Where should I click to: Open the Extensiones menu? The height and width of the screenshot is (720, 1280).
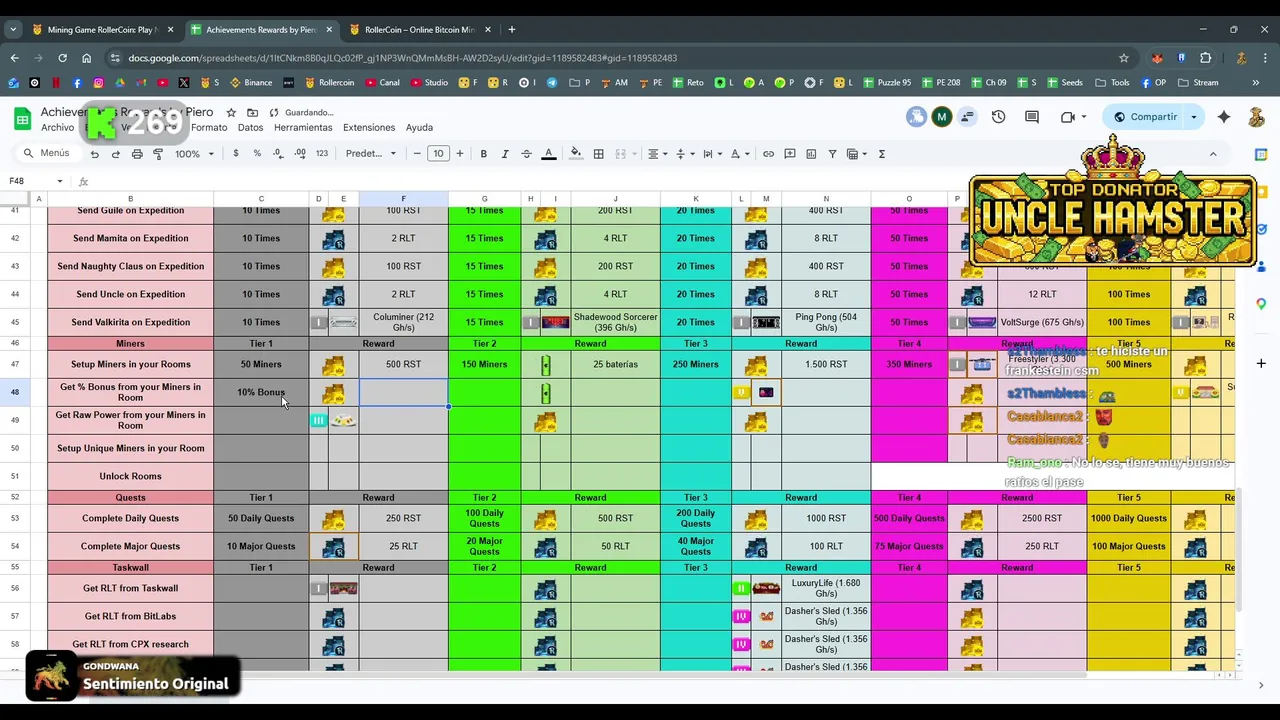[x=369, y=128]
